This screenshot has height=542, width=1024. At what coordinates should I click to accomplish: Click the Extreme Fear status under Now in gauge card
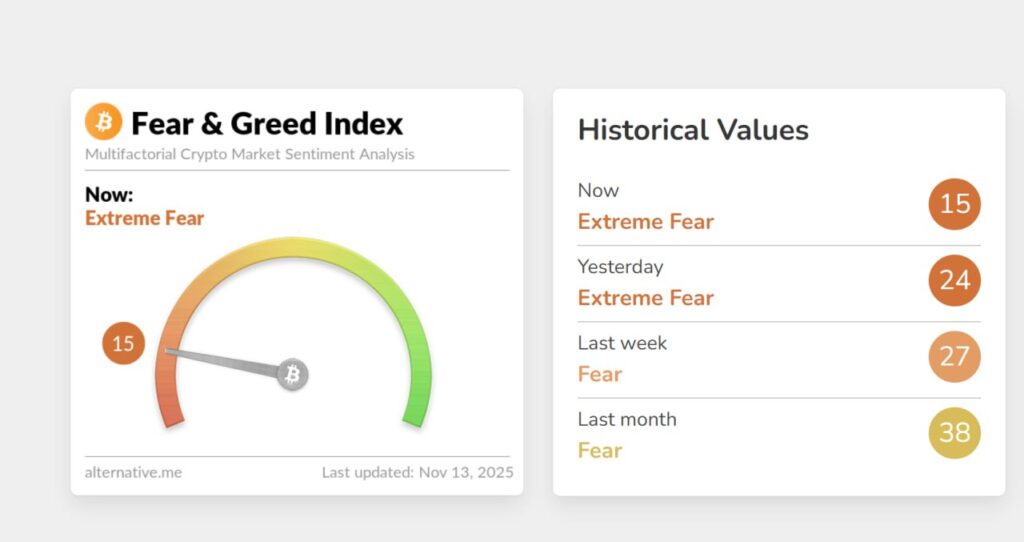tap(144, 218)
